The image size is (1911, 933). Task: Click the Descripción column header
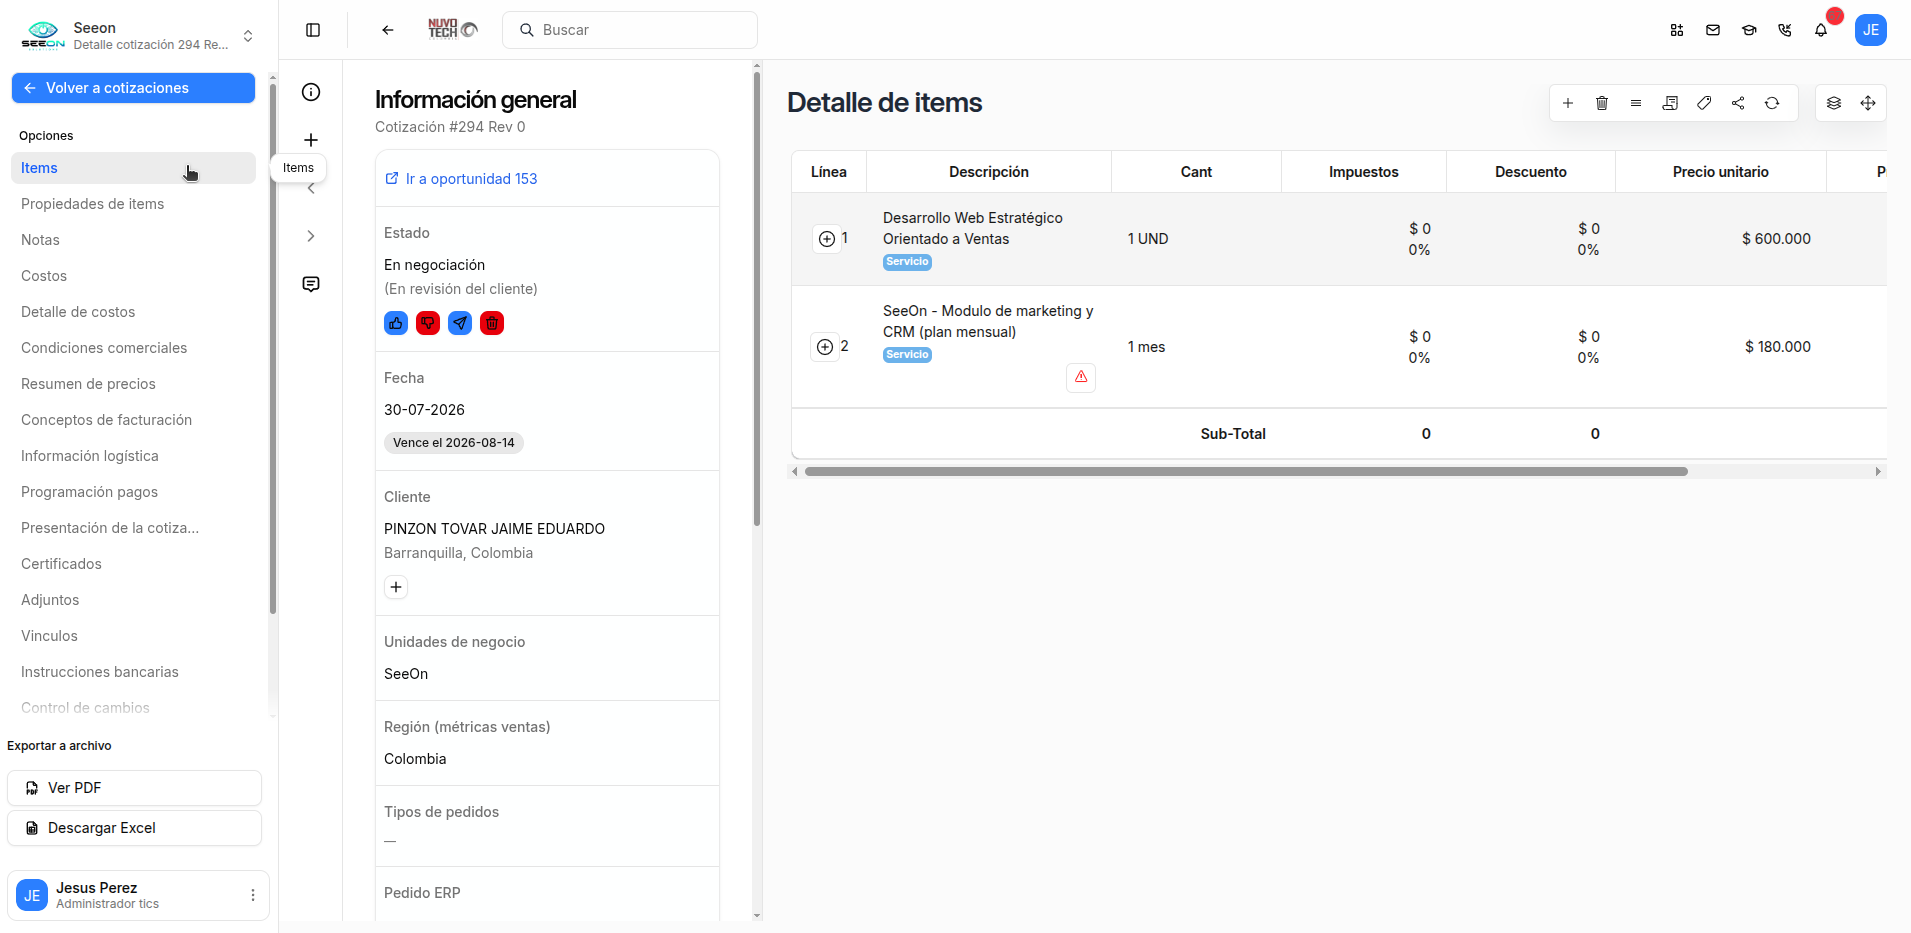click(x=989, y=172)
